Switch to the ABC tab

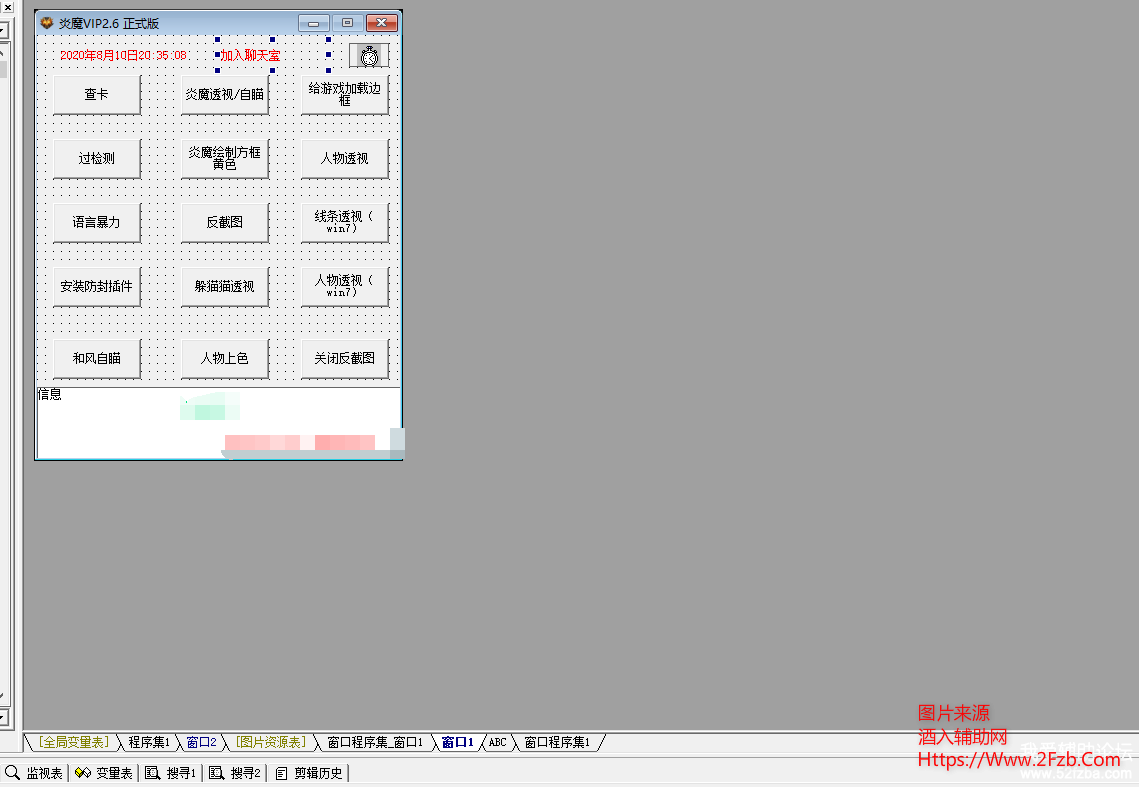pos(496,743)
